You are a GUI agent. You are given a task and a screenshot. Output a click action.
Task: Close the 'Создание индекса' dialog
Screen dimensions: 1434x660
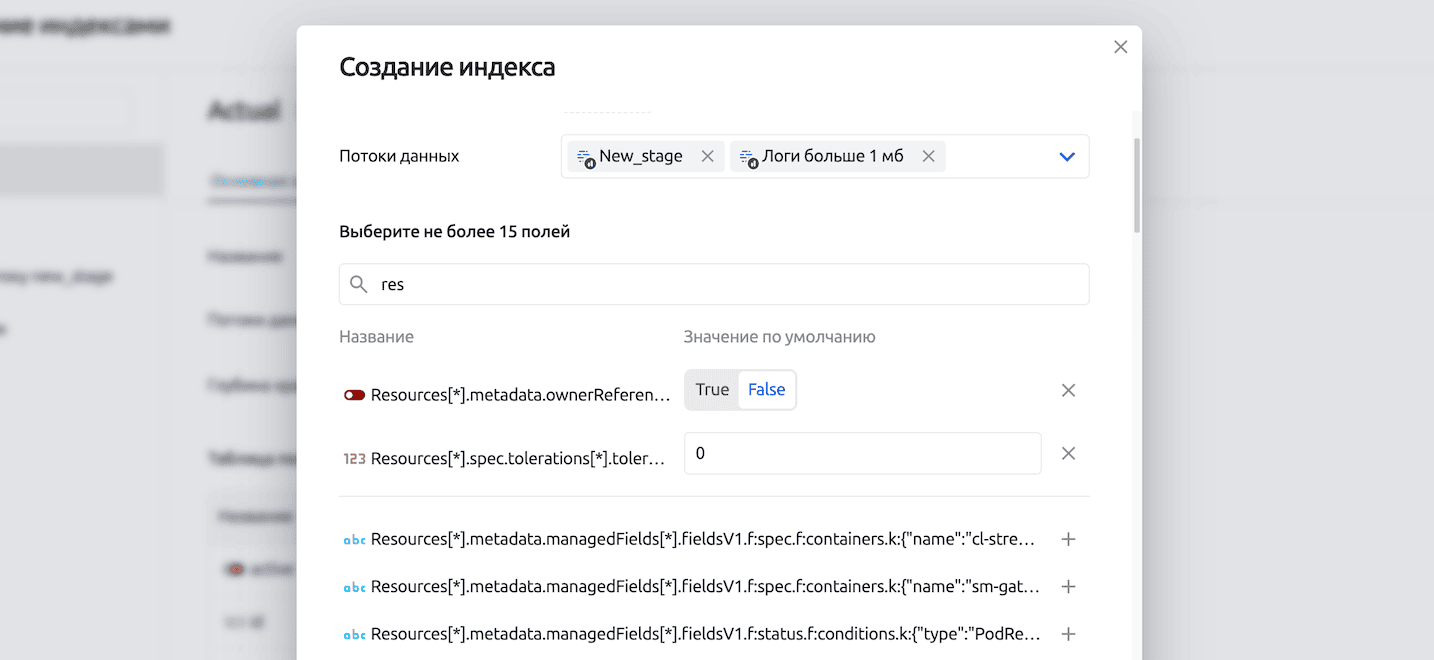(1120, 47)
